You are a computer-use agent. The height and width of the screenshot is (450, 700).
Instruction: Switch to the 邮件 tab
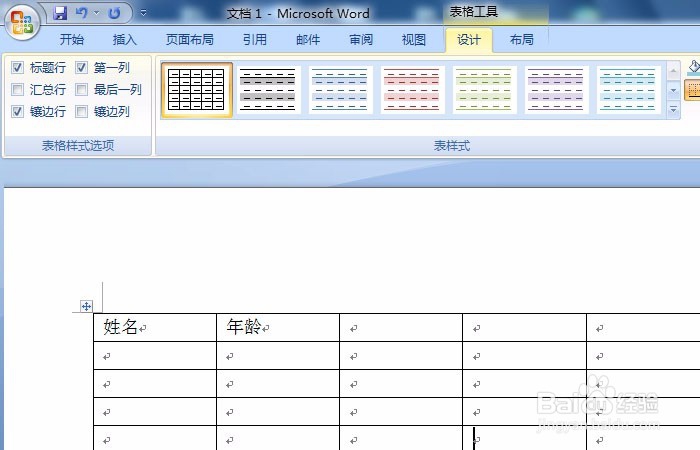(x=308, y=40)
